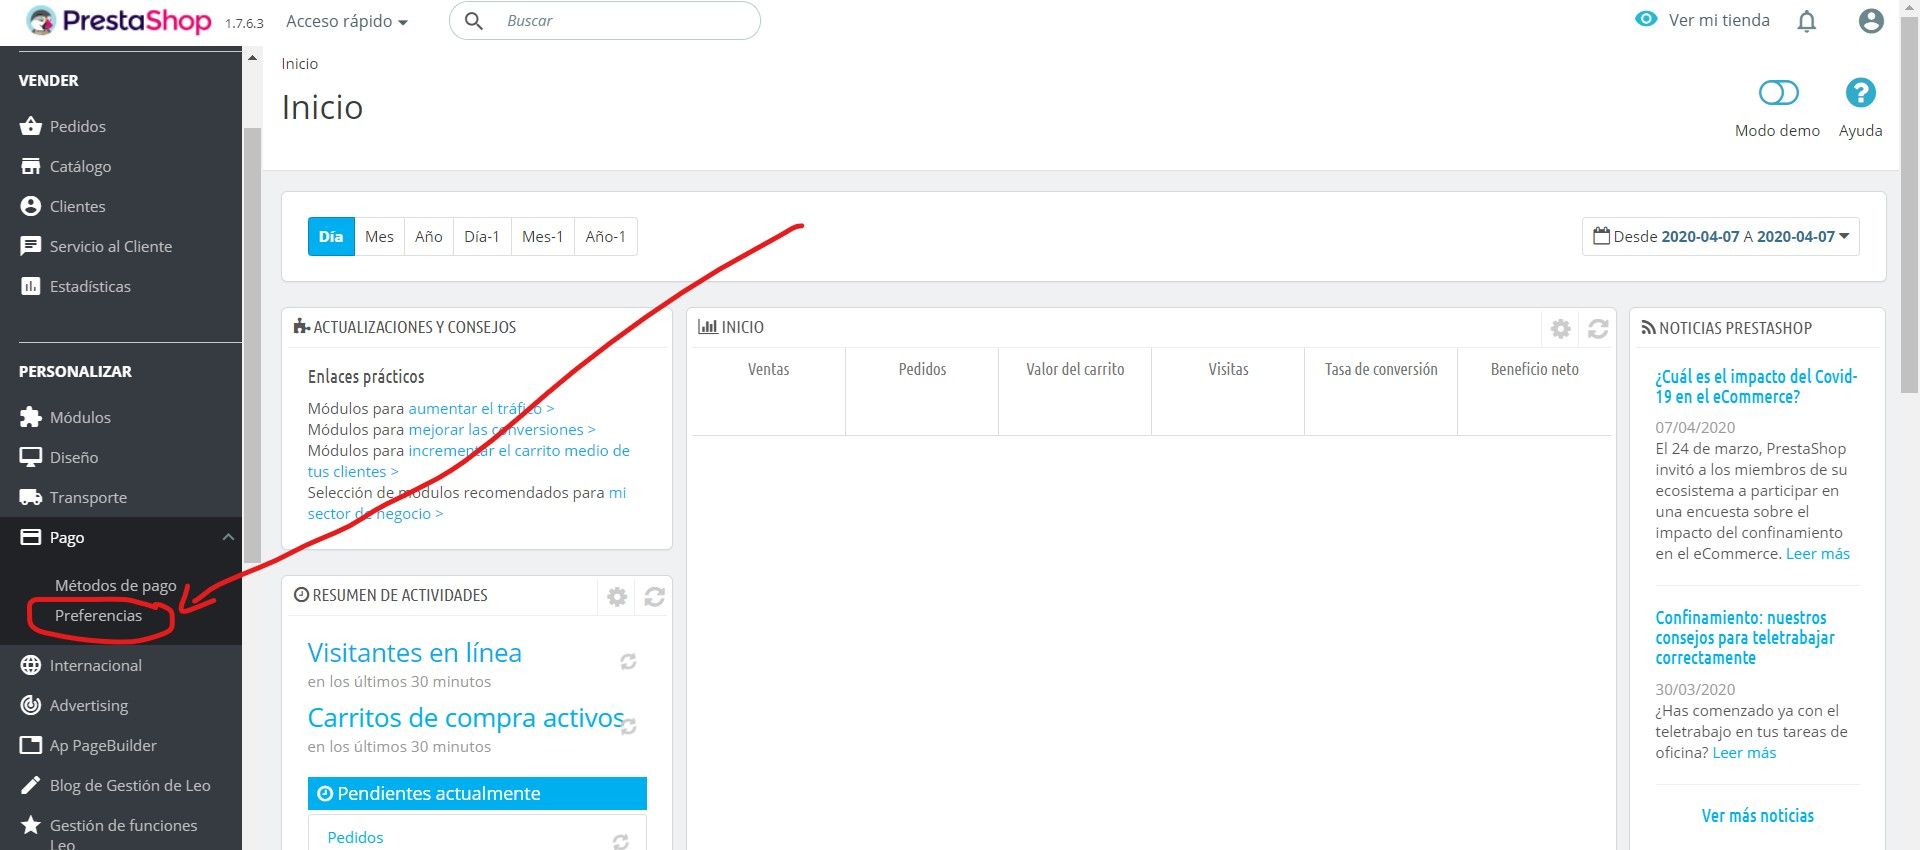
Task: Open the date range picker dropdown
Action: point(1720,236)
